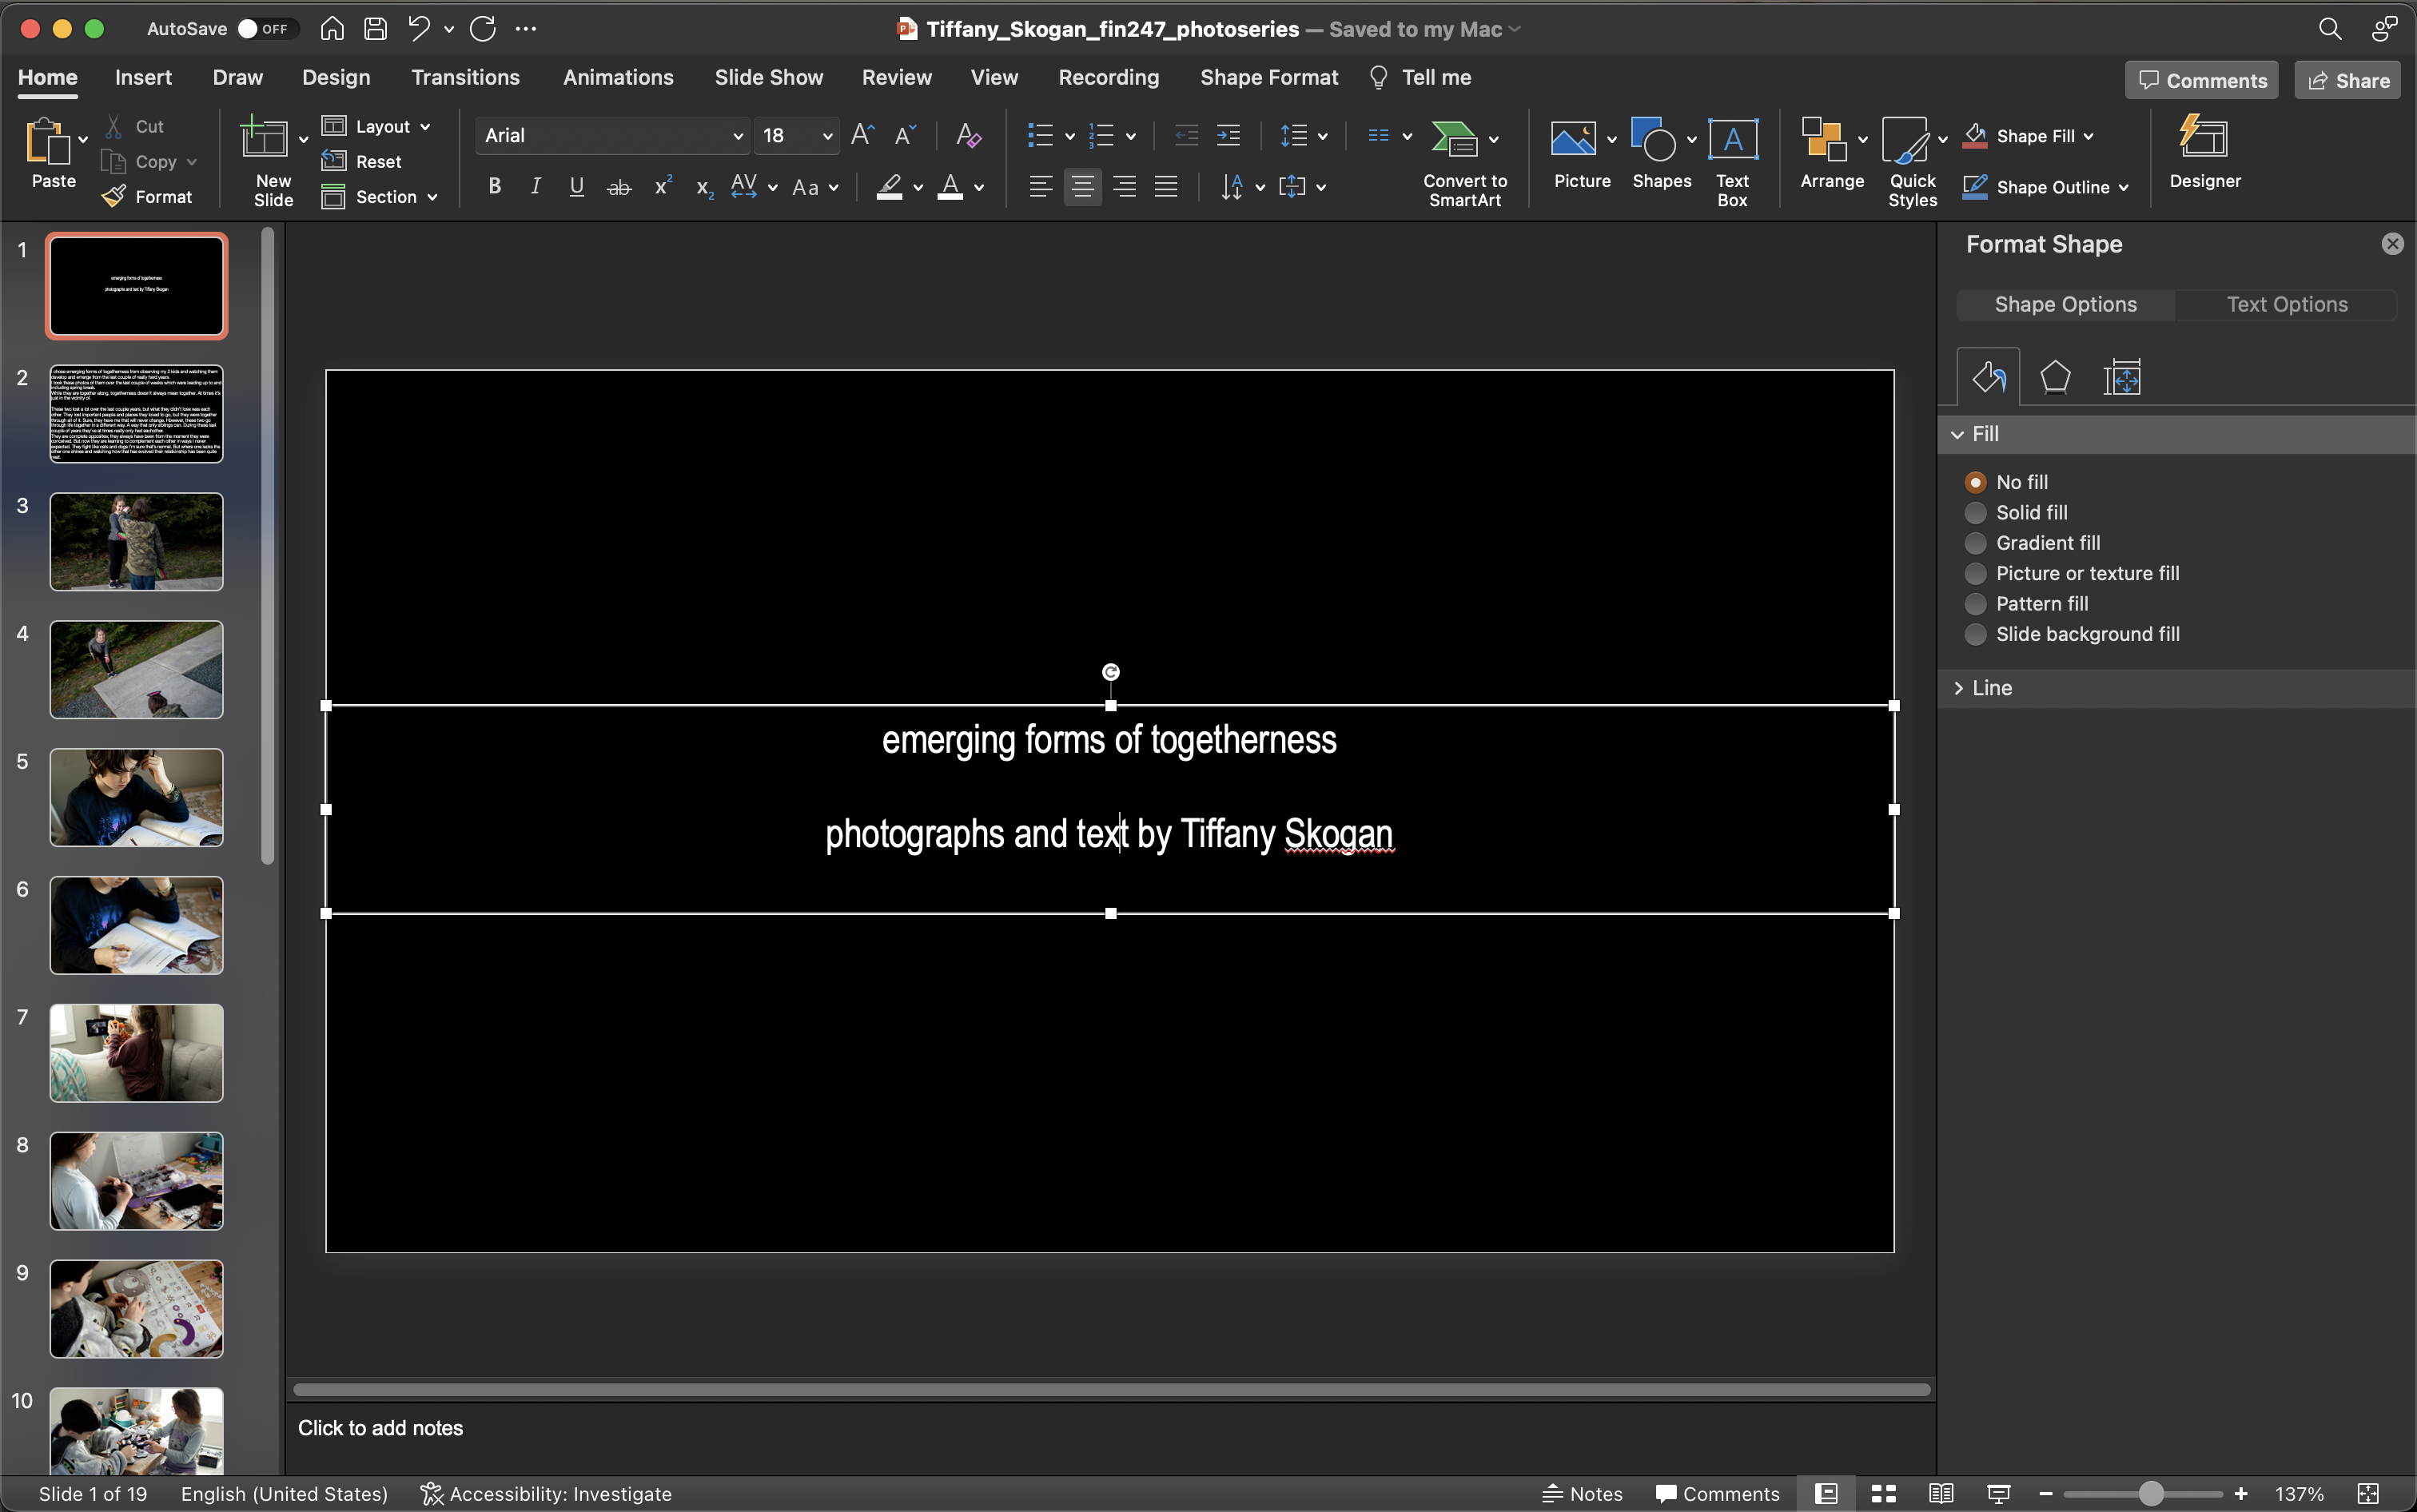2417x1512 pixels.
Task: Click the Bold formatting icon
Action: tap(494, 186)
